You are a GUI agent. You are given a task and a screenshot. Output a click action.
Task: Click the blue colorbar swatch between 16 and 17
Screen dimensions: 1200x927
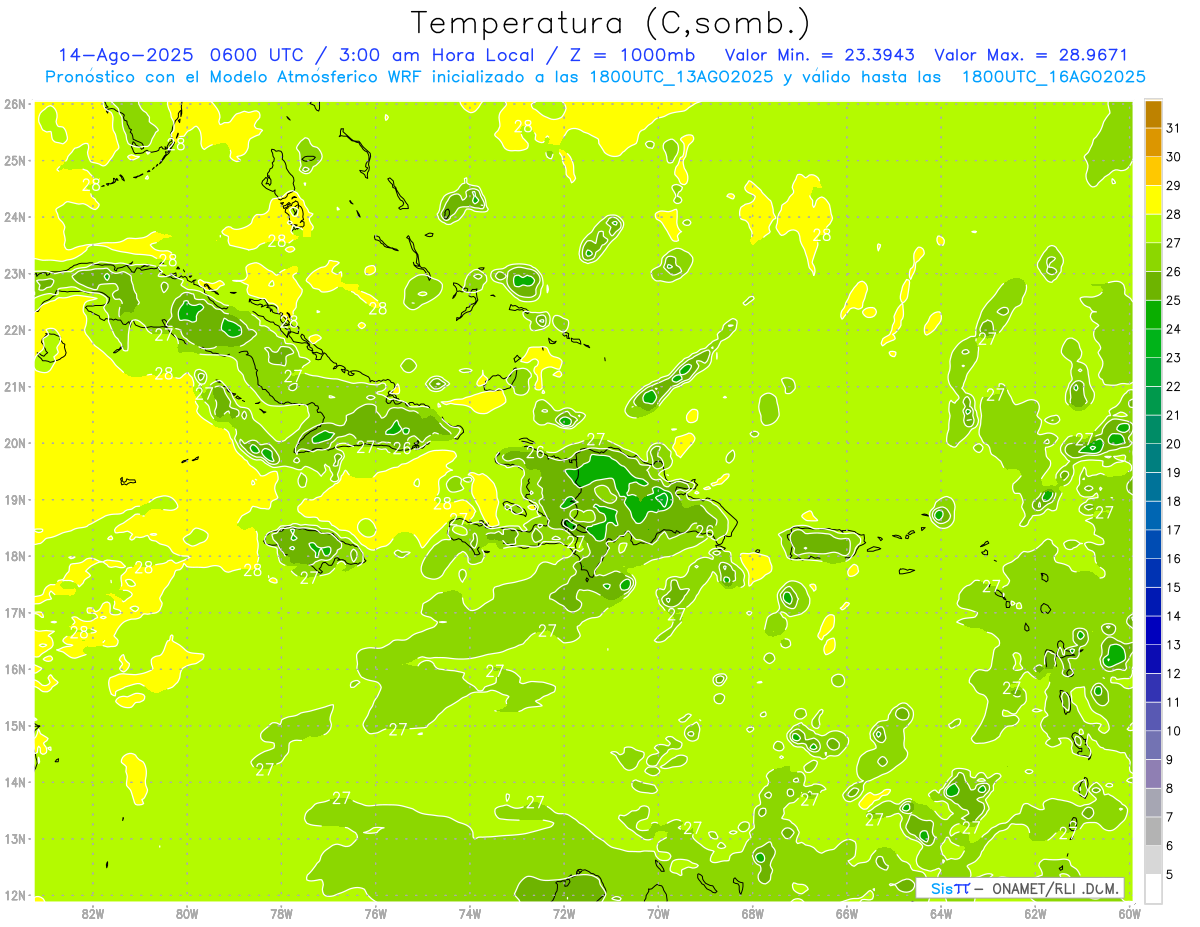[1153, 544]
